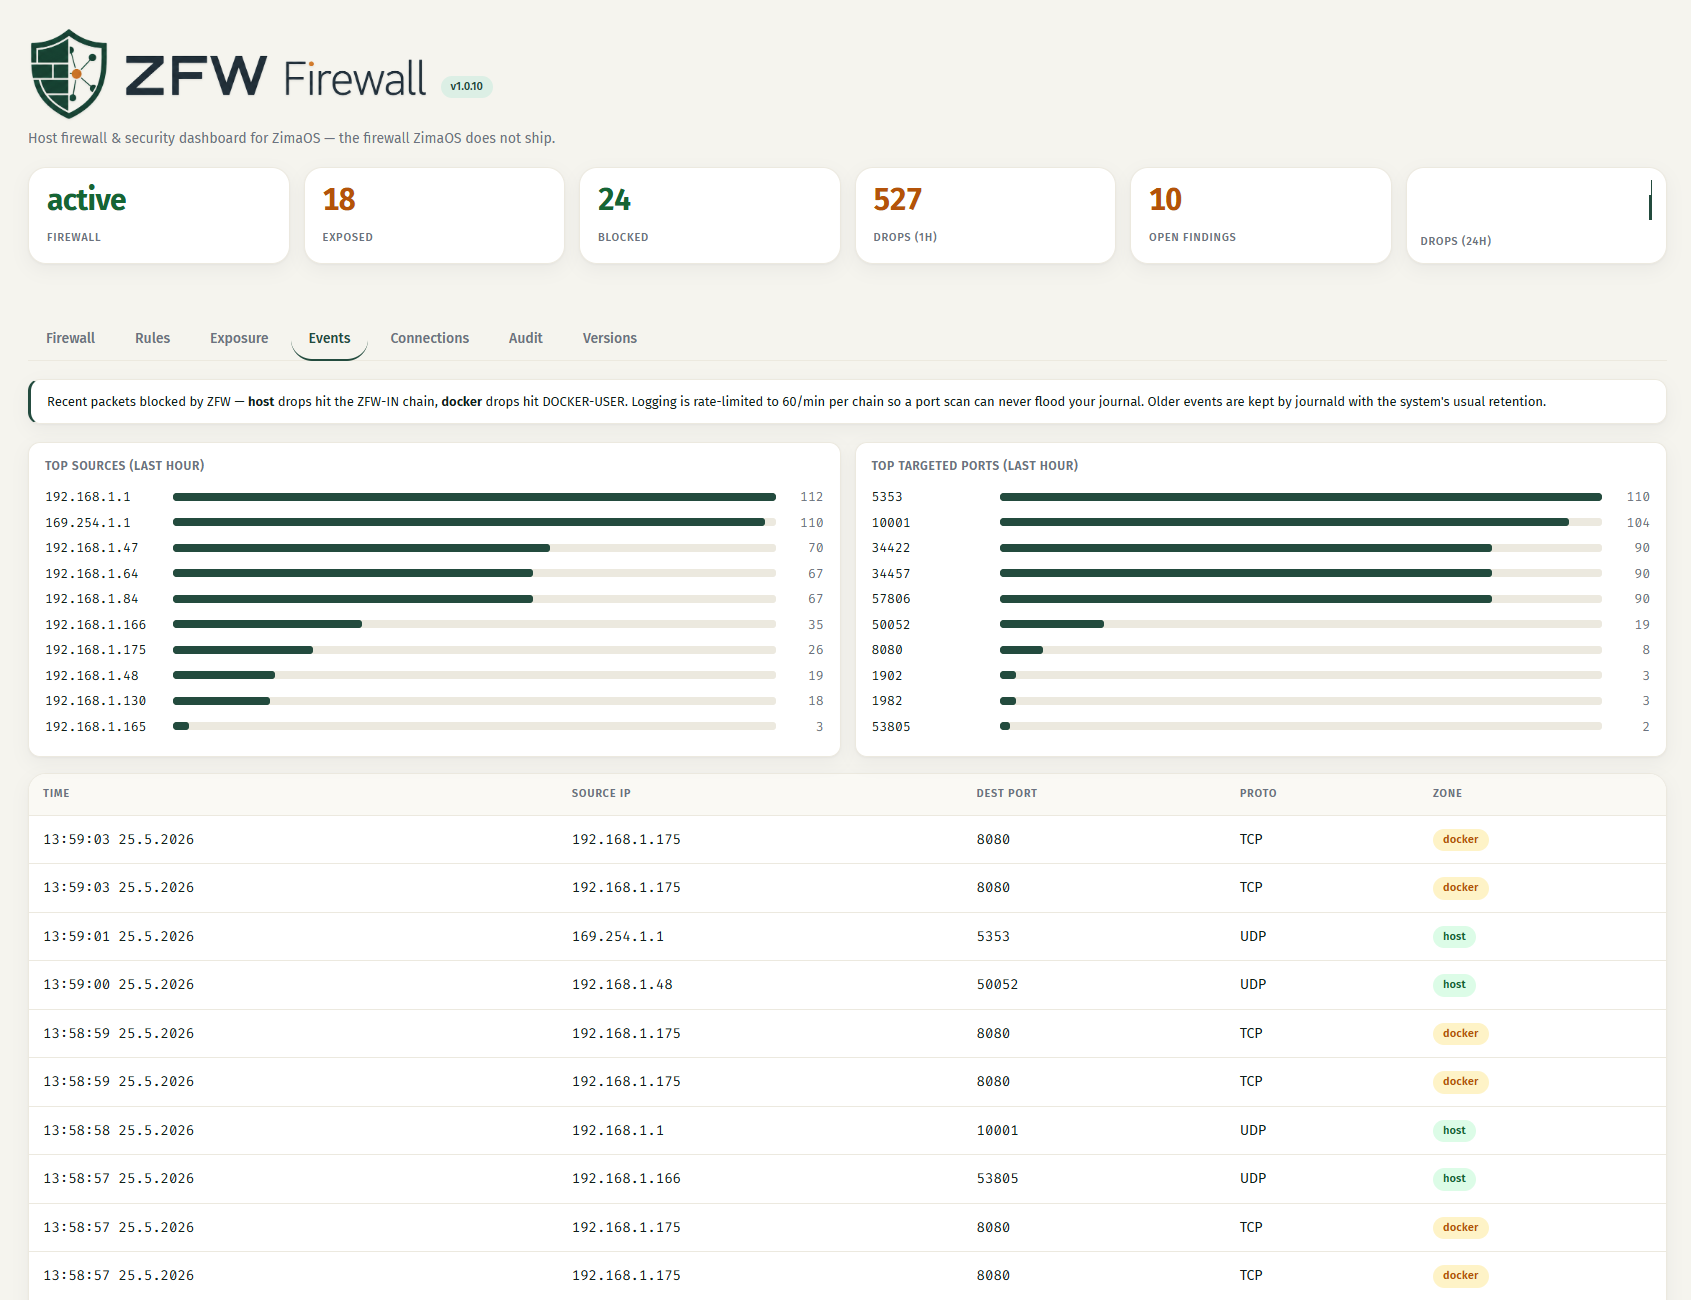Click Top Targeted Ports (Last Hour) heading
The image size is (1691, 1300).
[x=974, y=466]
